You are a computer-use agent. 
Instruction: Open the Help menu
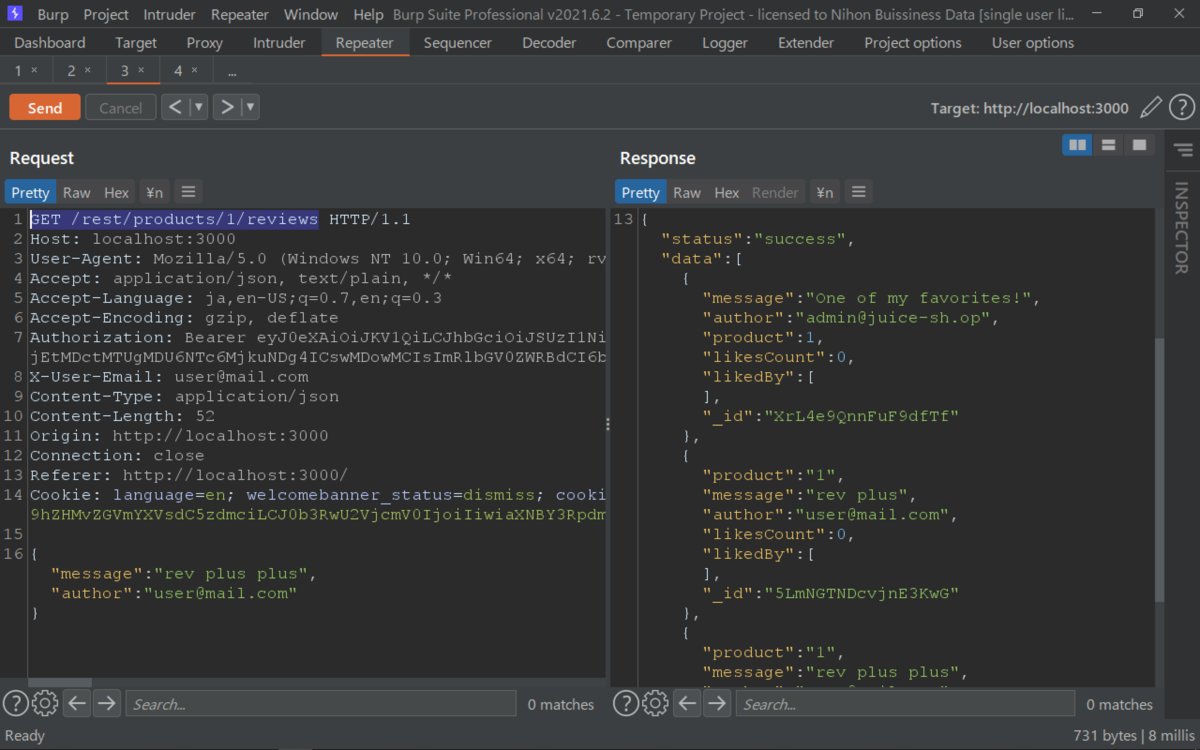point(368,14)
